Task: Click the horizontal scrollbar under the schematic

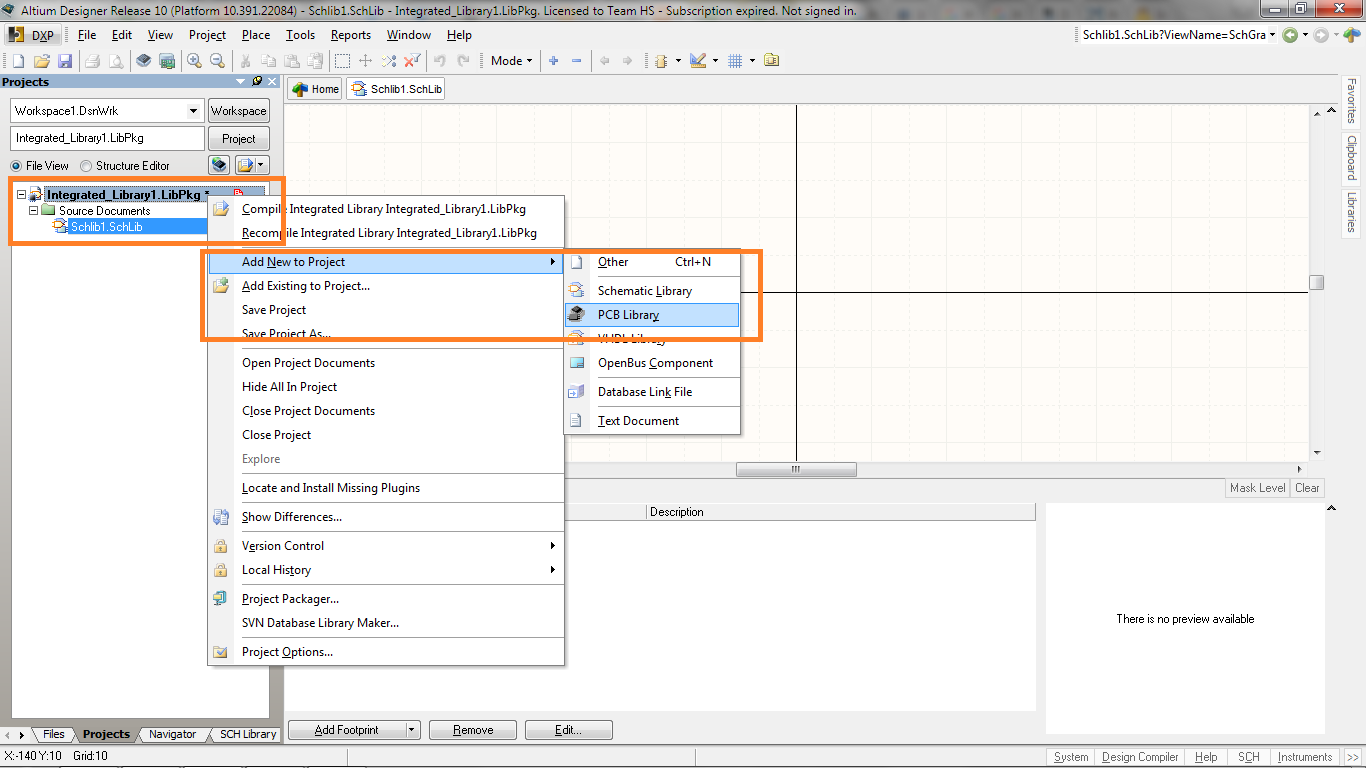Action: pyautogui.click(x=795, y=468)
